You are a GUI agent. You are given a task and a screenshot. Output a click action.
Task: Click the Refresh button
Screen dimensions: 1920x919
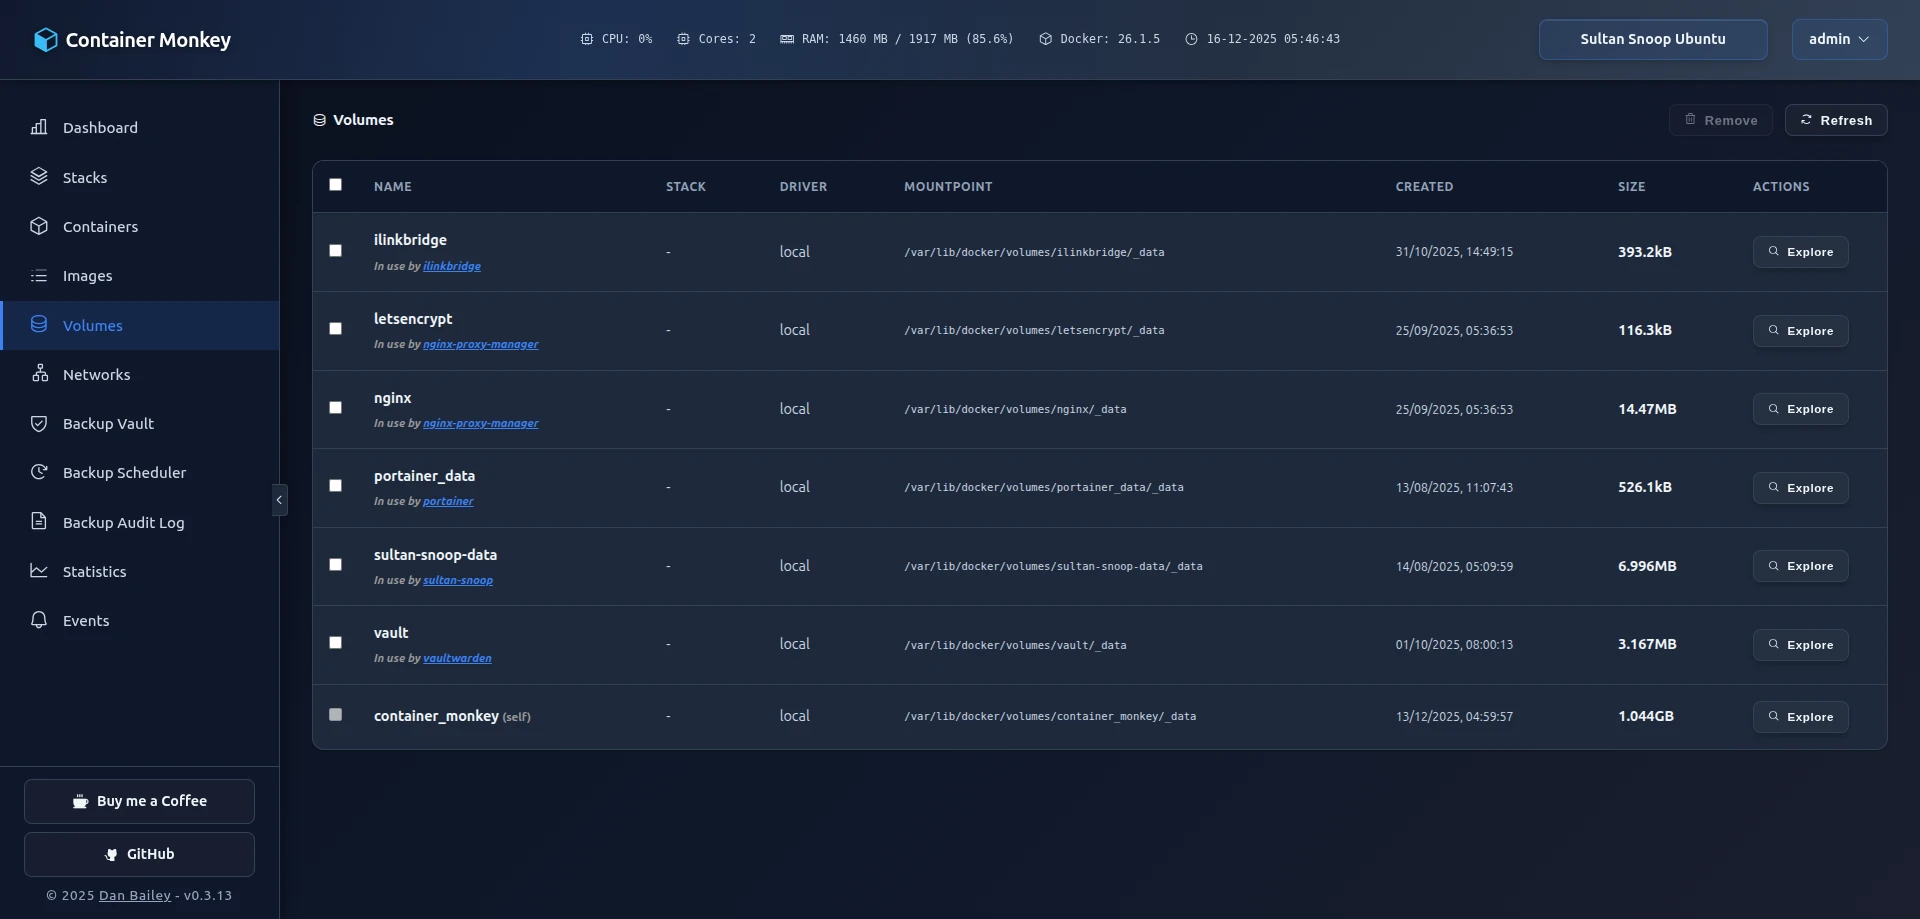(1837, 120)
